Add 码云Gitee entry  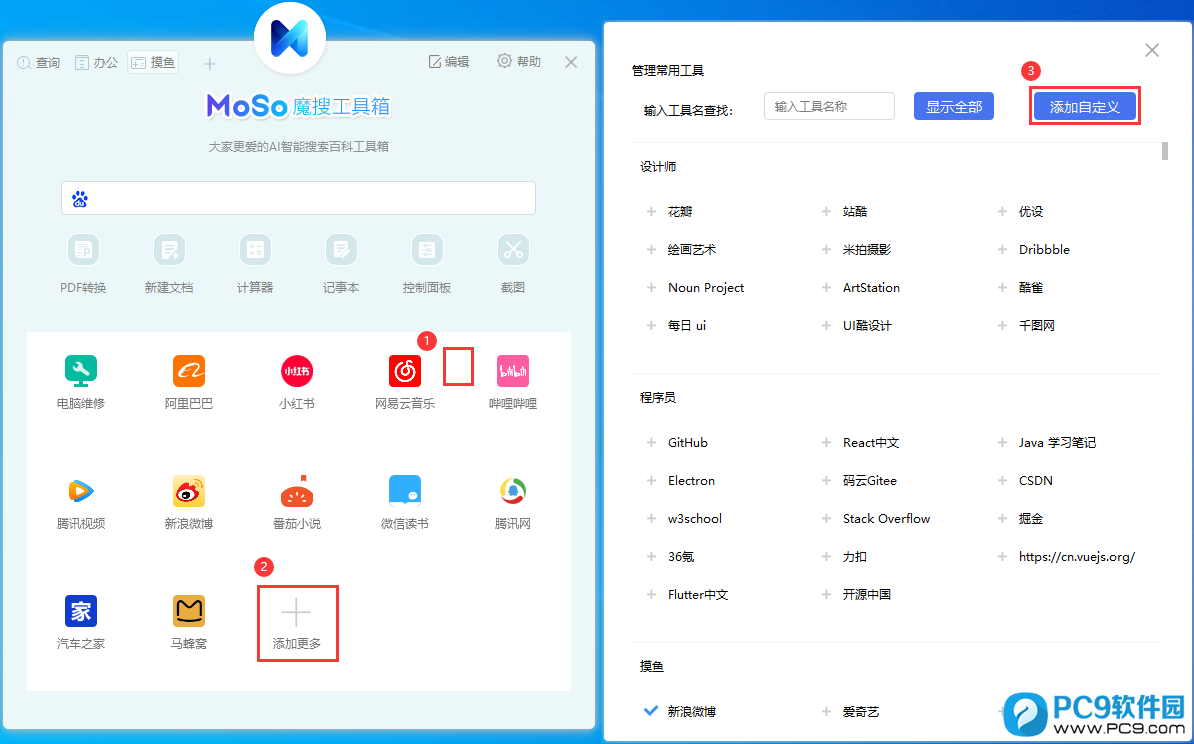pos(826,481)
